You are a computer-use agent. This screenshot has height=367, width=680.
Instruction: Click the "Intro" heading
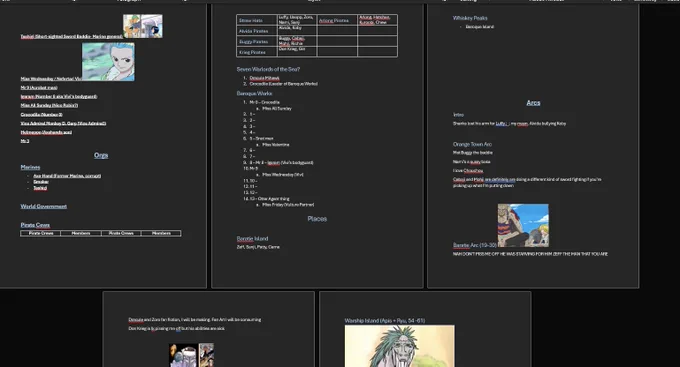[x=458, y=115]
